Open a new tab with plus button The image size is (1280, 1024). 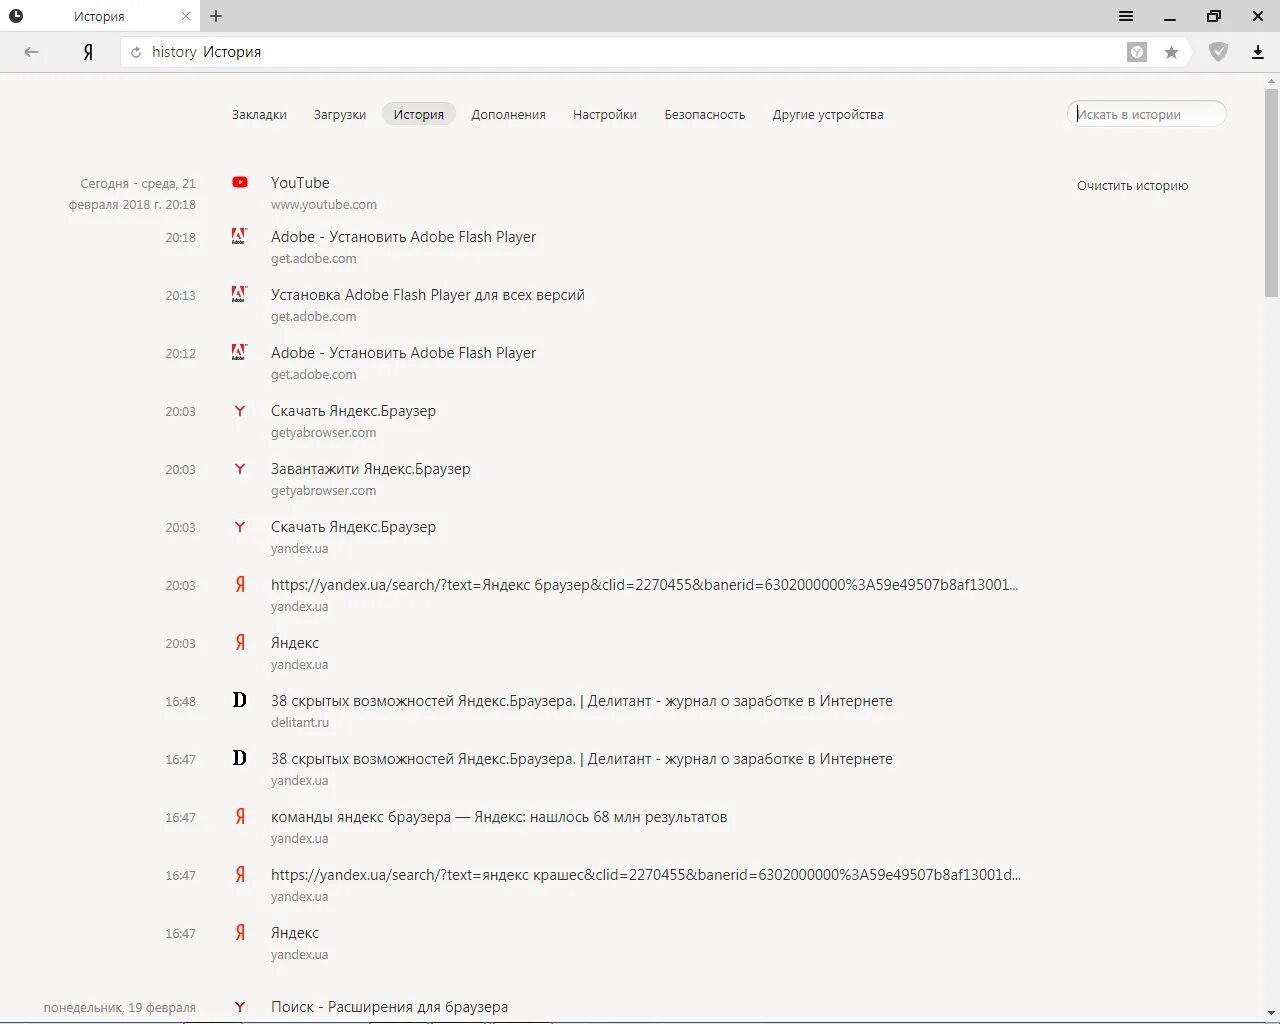(x=216, y=16)
